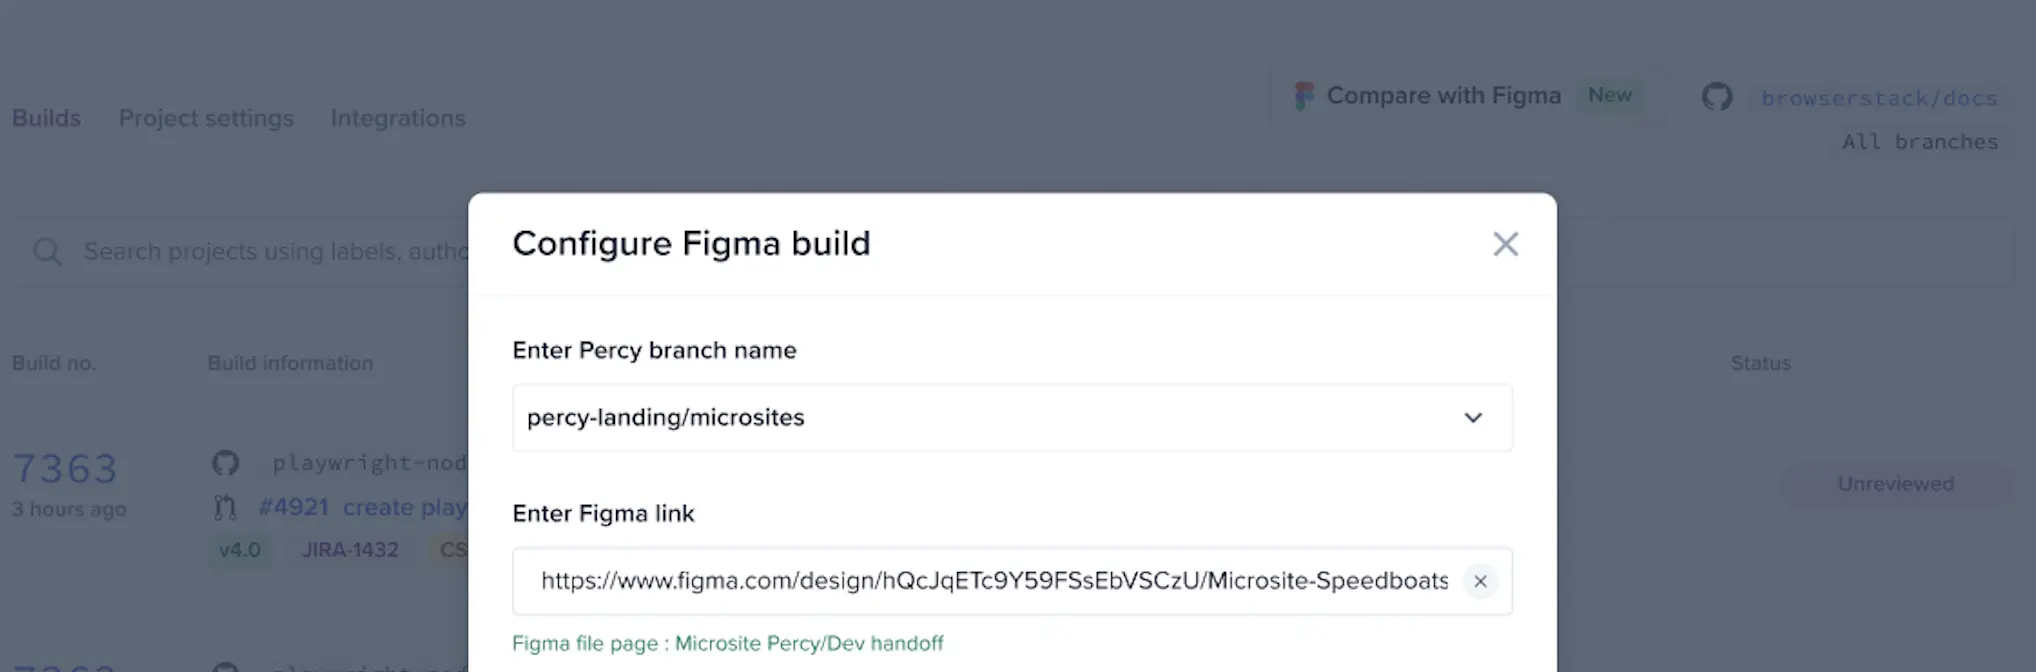Select the JIRA-1432 label tag
The height and width of the screenshot is (672, 2036).
(350, 550)
